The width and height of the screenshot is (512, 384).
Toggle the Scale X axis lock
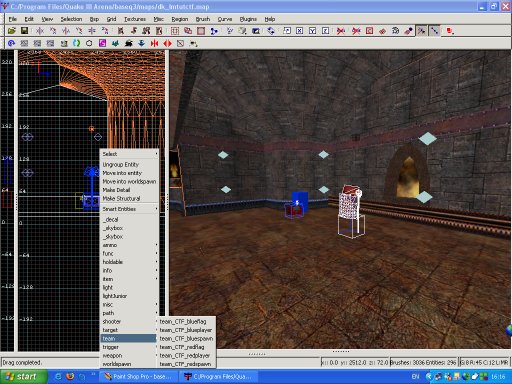pyautogui.click(x=300, y=31)
